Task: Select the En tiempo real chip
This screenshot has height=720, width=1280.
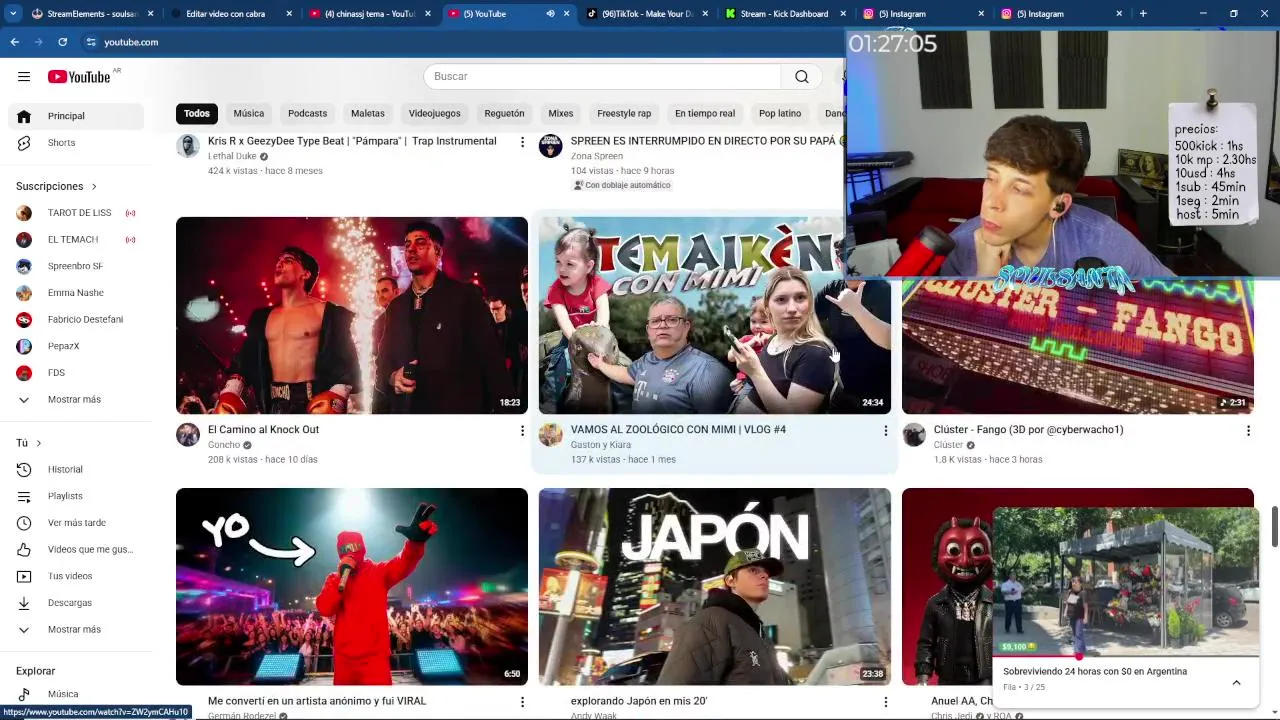Action: click(x=705, y=114)
